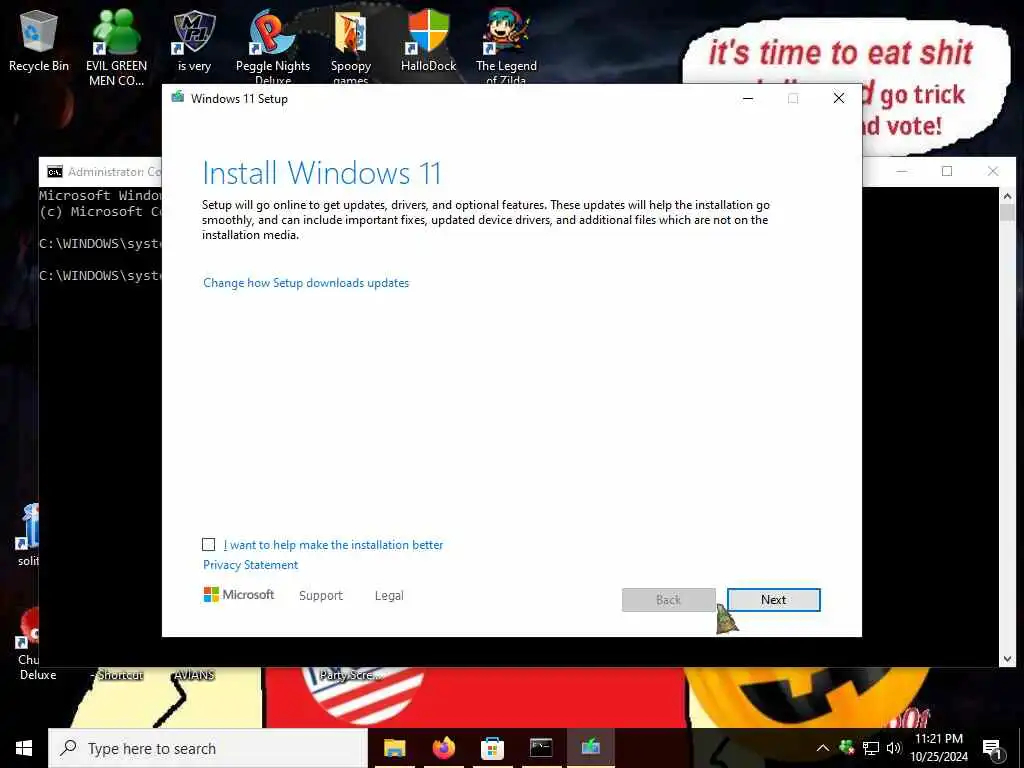Open 'Change how Setup downloads updates' link

[306, 283]
